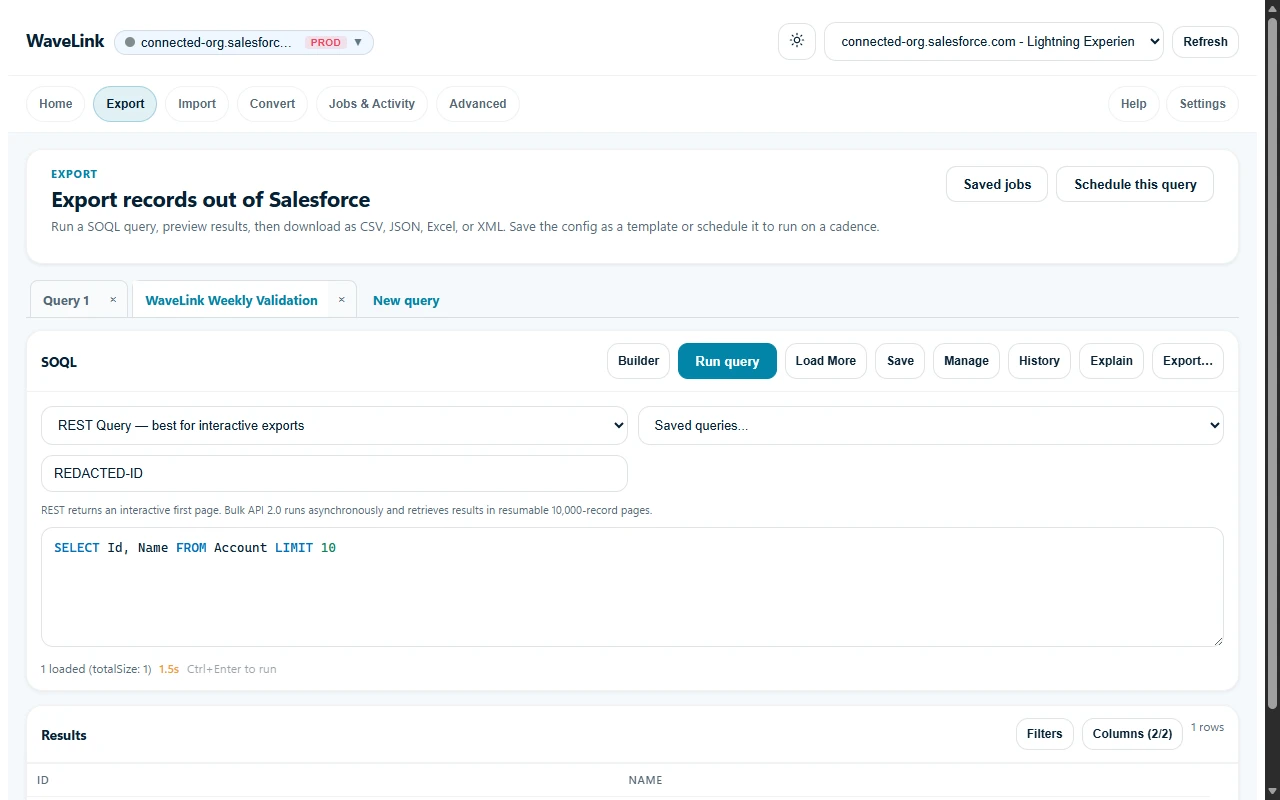Save the current query
Viewport: 1280px width, 800px height.
point(900,361)
